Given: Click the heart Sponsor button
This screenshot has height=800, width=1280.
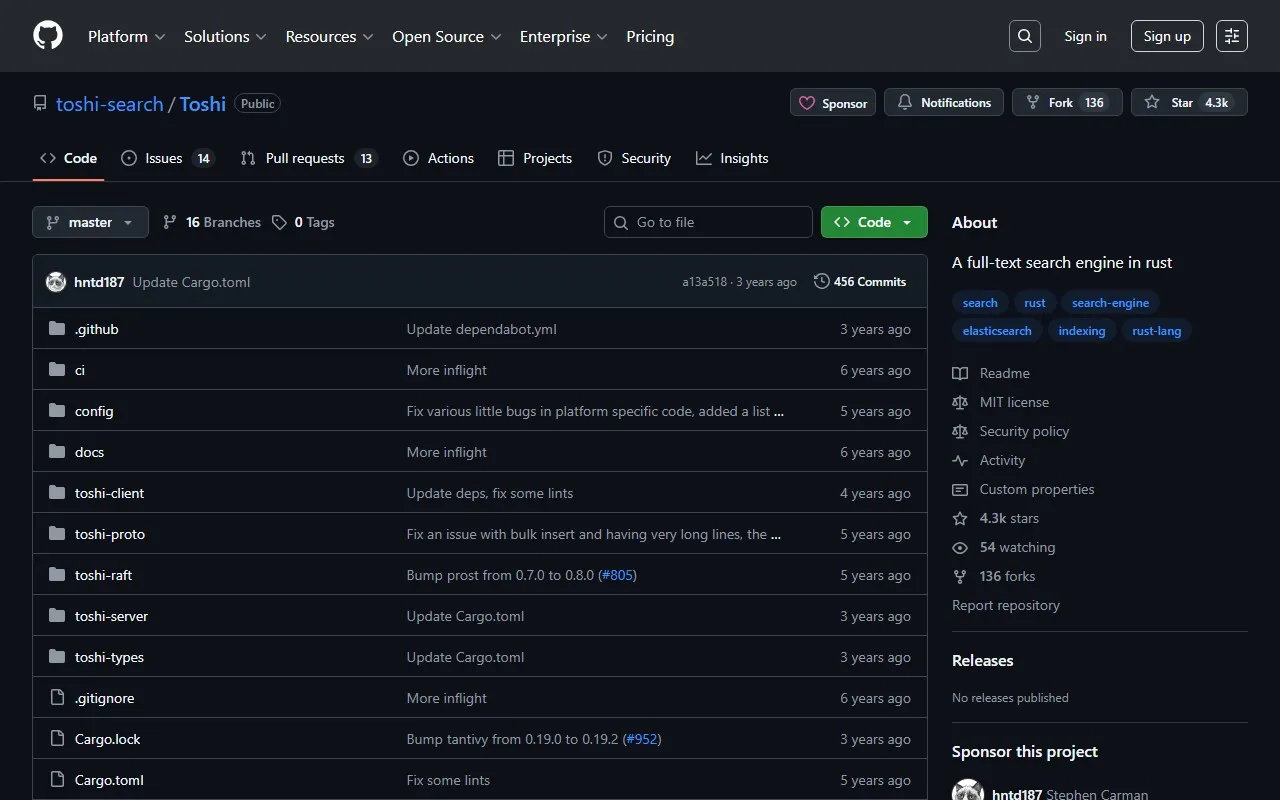Looking at the screenshot, I should coord(833,103).
